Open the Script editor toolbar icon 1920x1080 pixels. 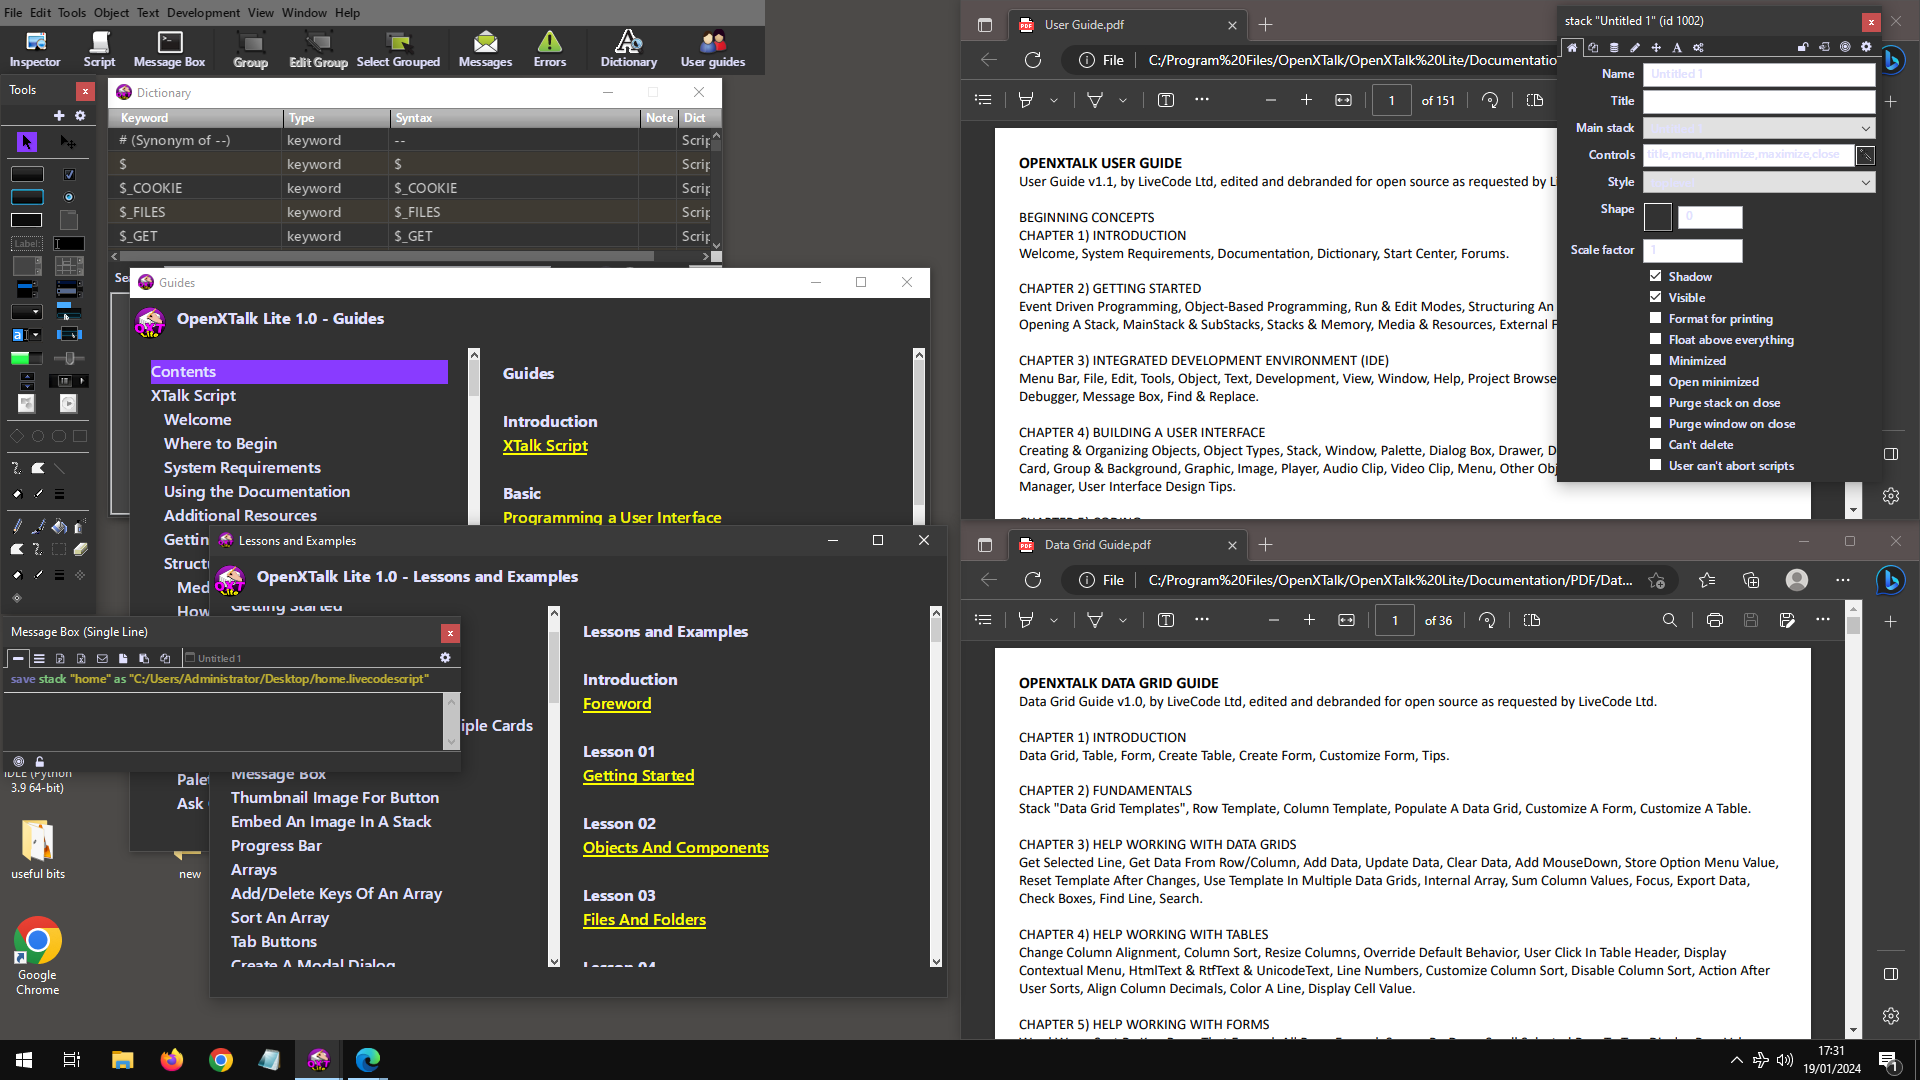pyautogui.click(x=99, y=49)
